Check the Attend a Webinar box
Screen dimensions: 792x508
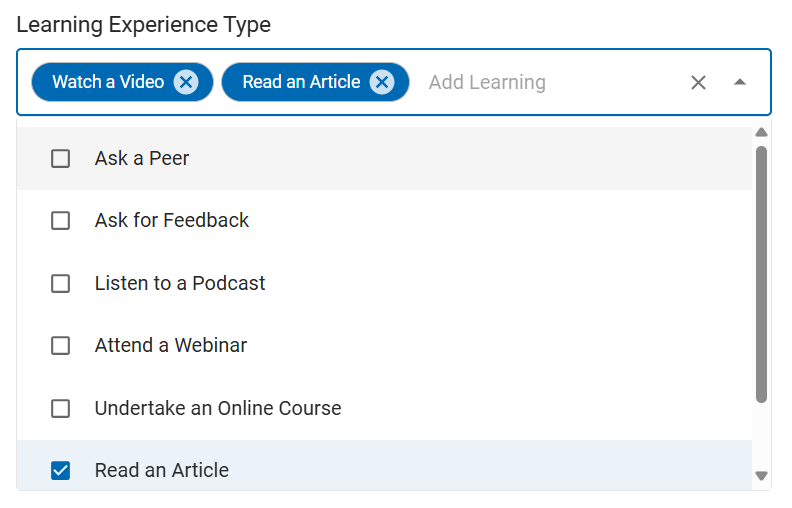[61, 345]
